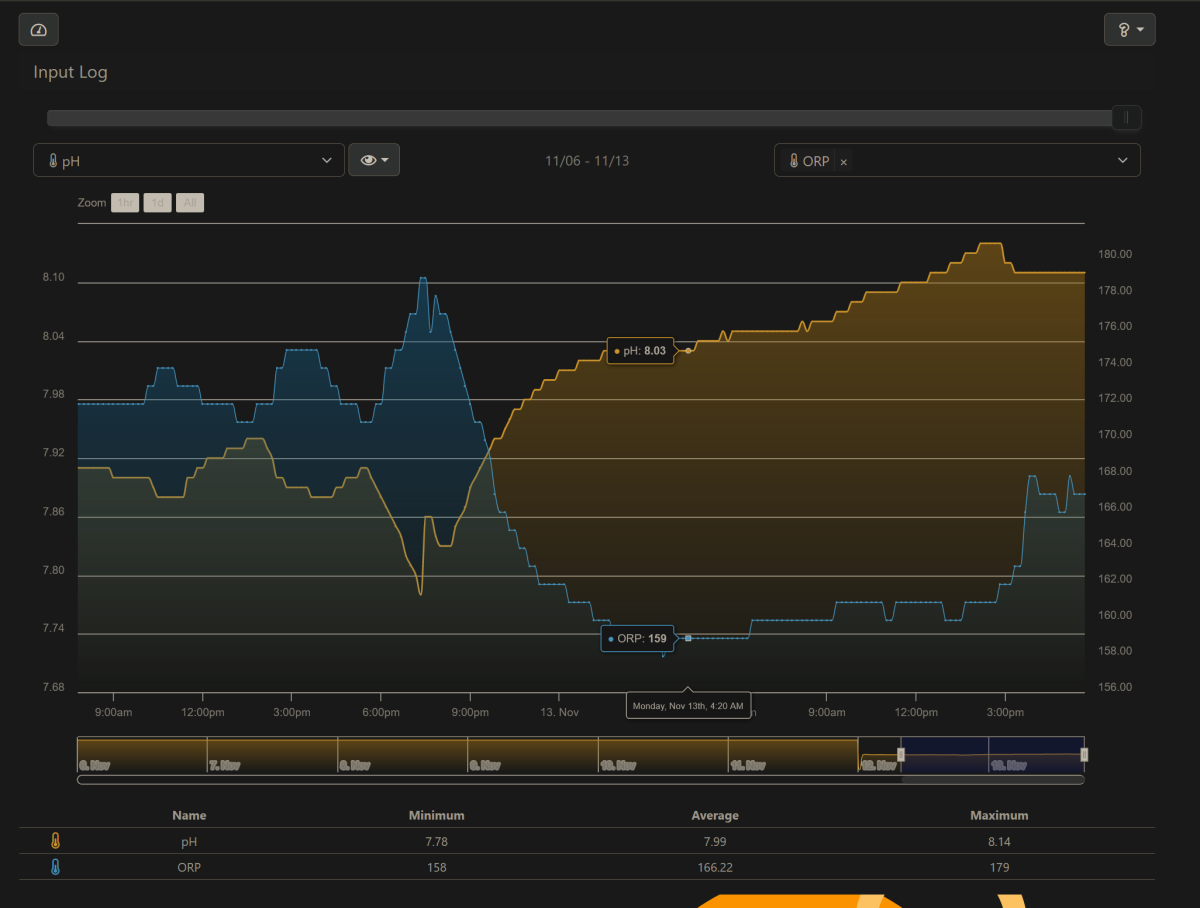Click the 13. Nov label in the navigator
The image size is (1200, 908).
pyautogui.click(x=1008, y=765)
